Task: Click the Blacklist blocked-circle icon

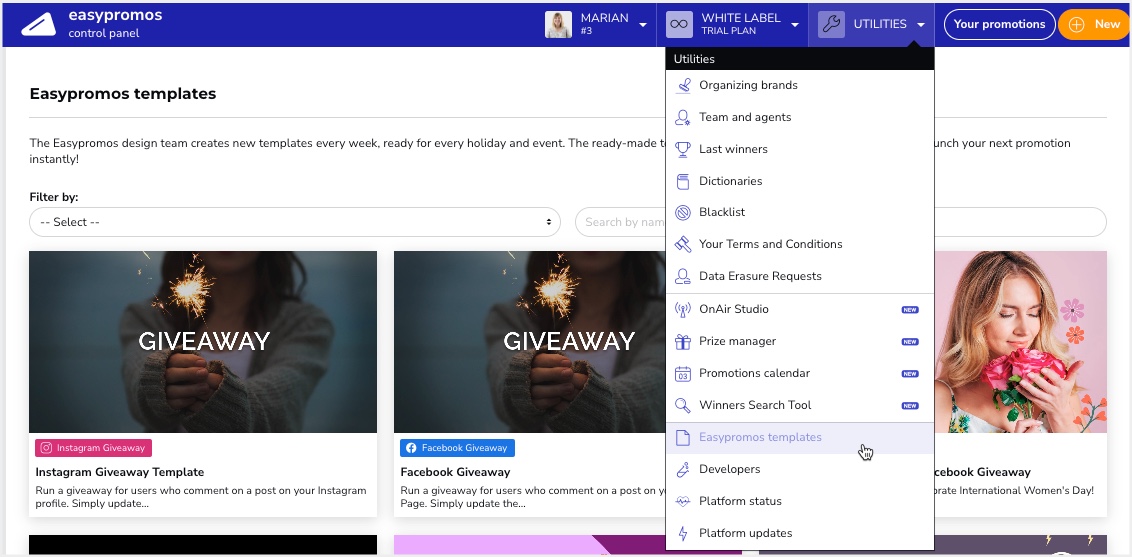Action: [682, 213]
